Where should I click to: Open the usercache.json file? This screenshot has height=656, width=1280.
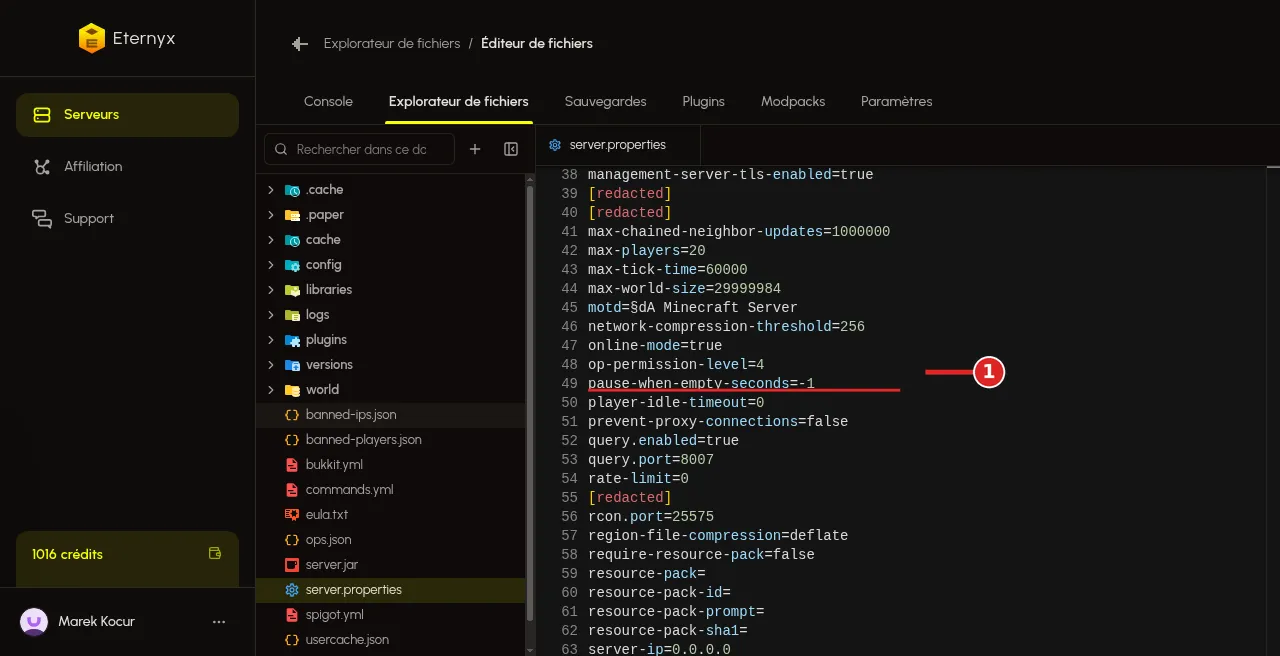pyautogui.click(x=391, y=640)
